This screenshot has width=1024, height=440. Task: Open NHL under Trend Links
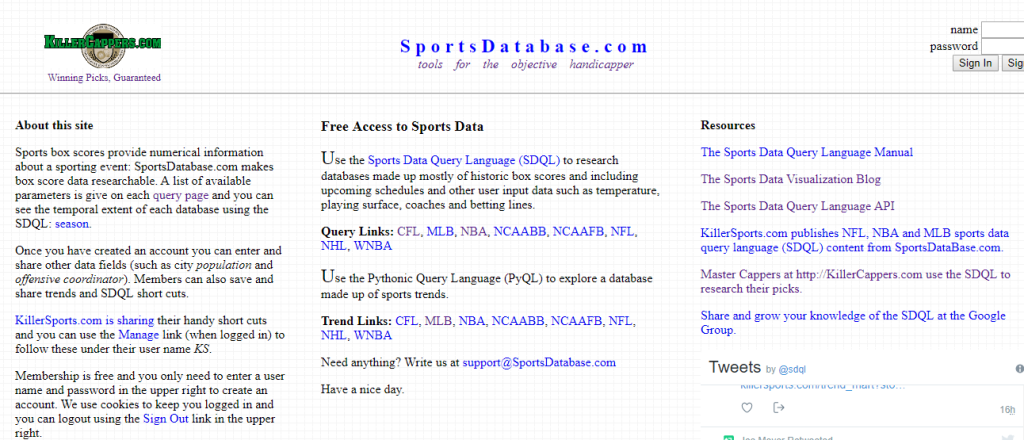pyautogui.click(x=334, y=336)
